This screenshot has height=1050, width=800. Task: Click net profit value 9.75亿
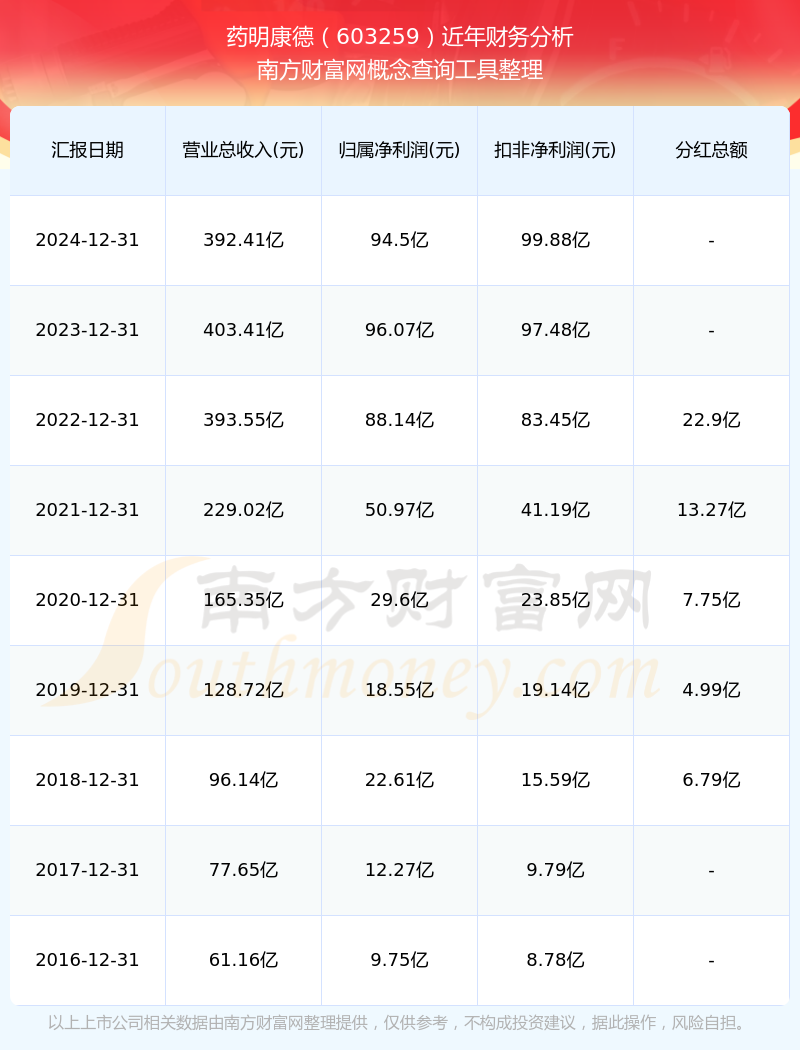(x=400, y=960)
